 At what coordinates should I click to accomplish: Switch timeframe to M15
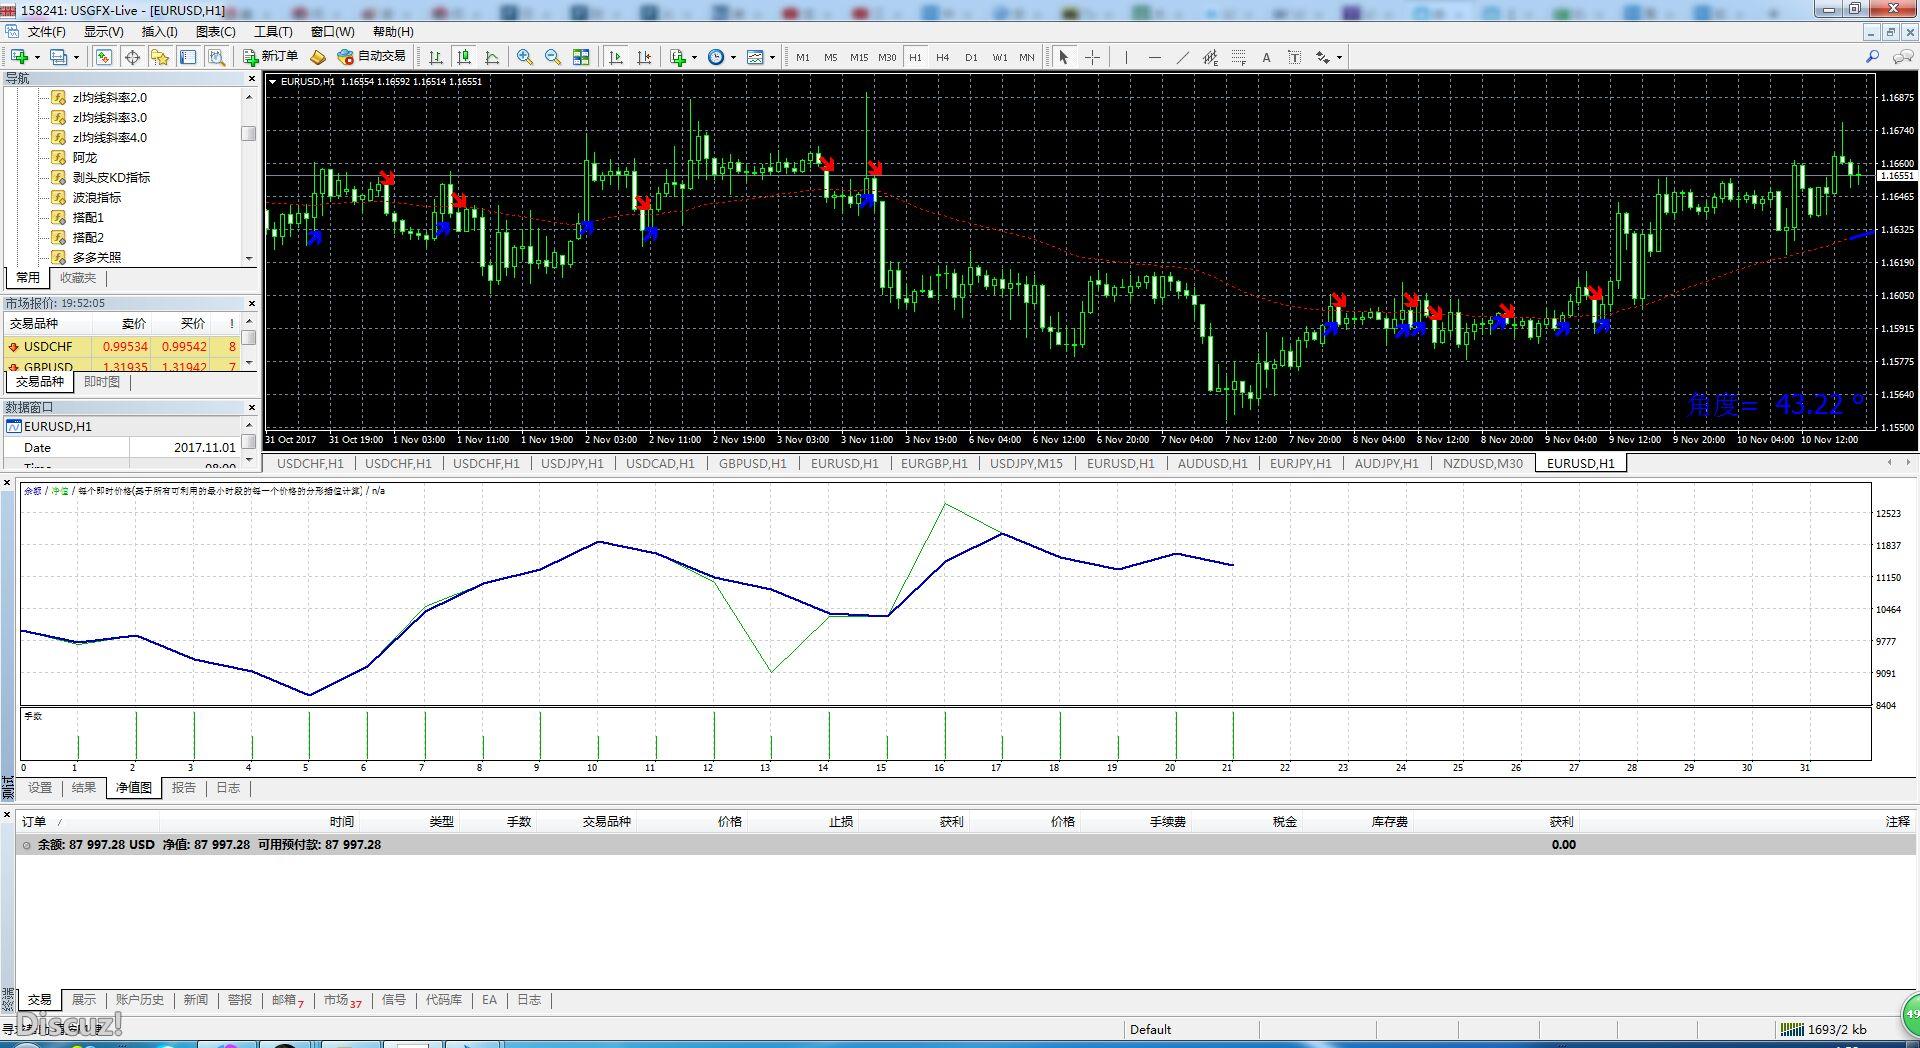(x=859, y=57)
